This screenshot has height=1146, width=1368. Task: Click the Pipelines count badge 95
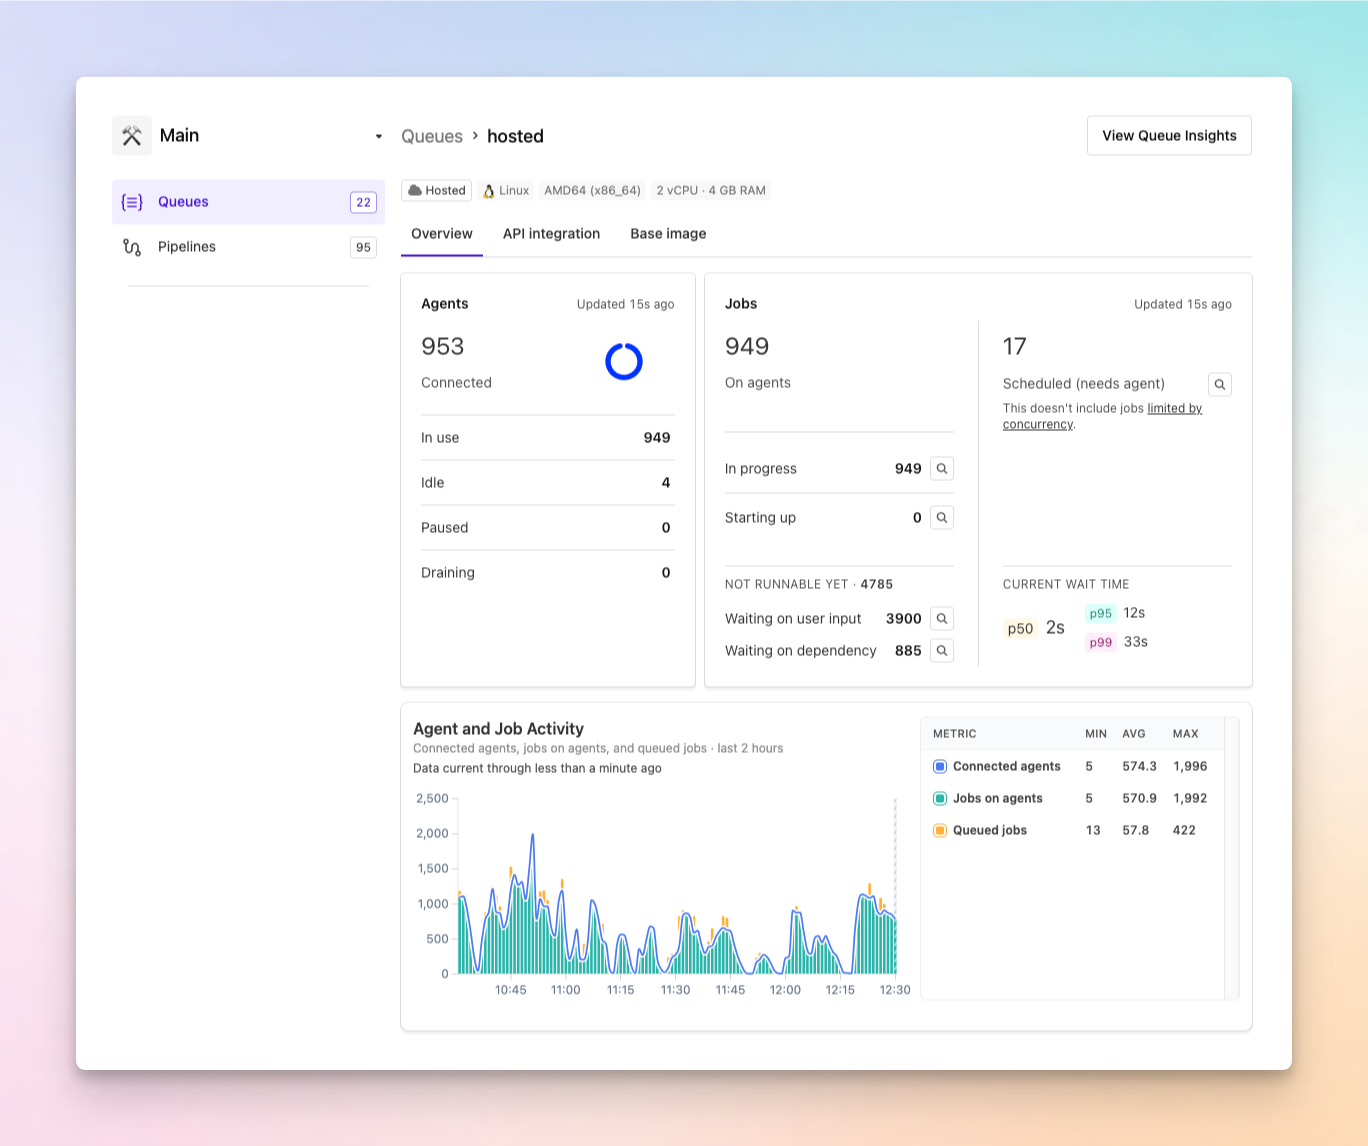(363, 247)
